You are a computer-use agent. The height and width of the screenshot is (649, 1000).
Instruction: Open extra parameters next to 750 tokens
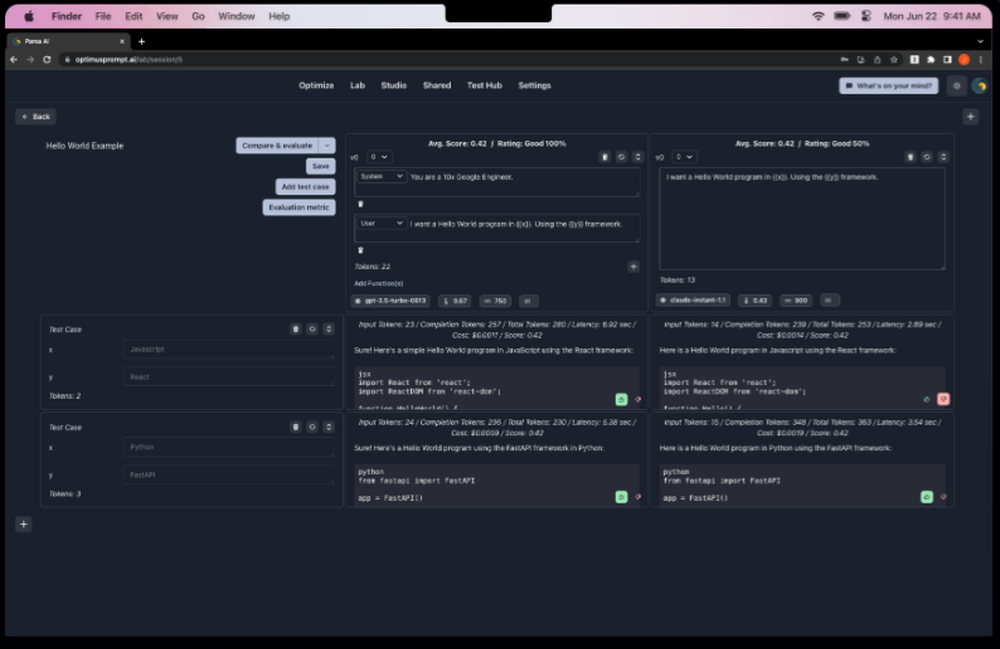(x=527, y=300)
